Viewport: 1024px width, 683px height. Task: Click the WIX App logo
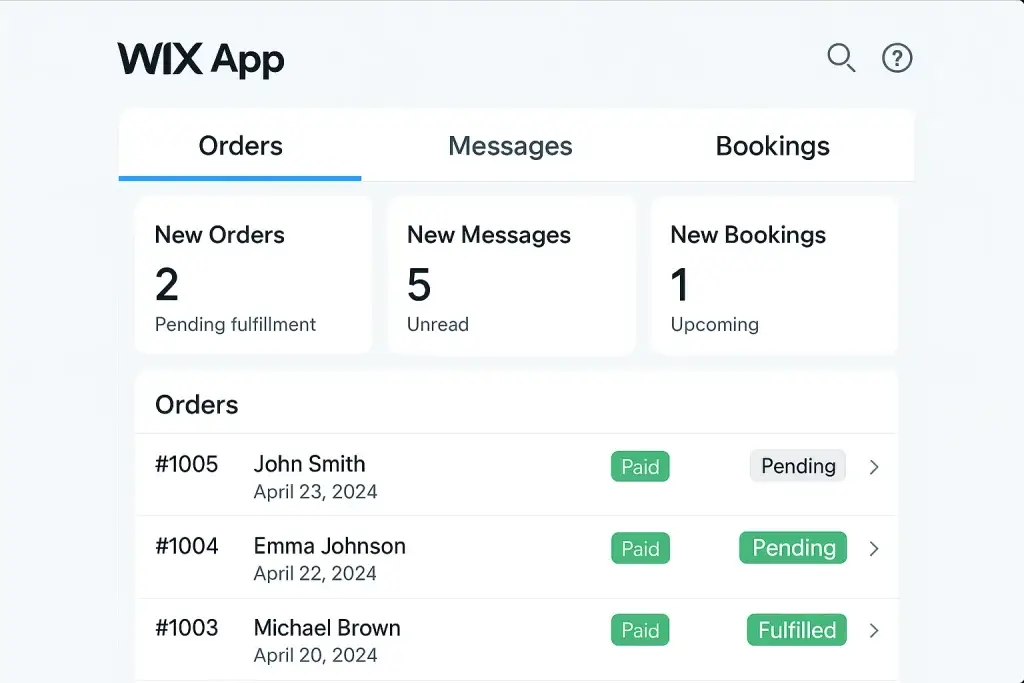201,59
